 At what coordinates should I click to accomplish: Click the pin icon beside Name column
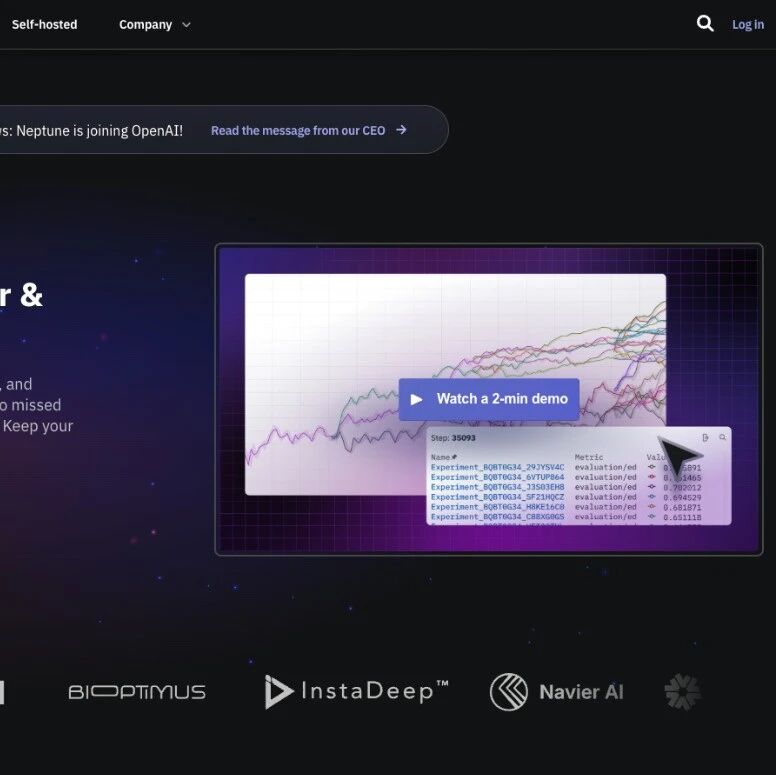[454, 457]
